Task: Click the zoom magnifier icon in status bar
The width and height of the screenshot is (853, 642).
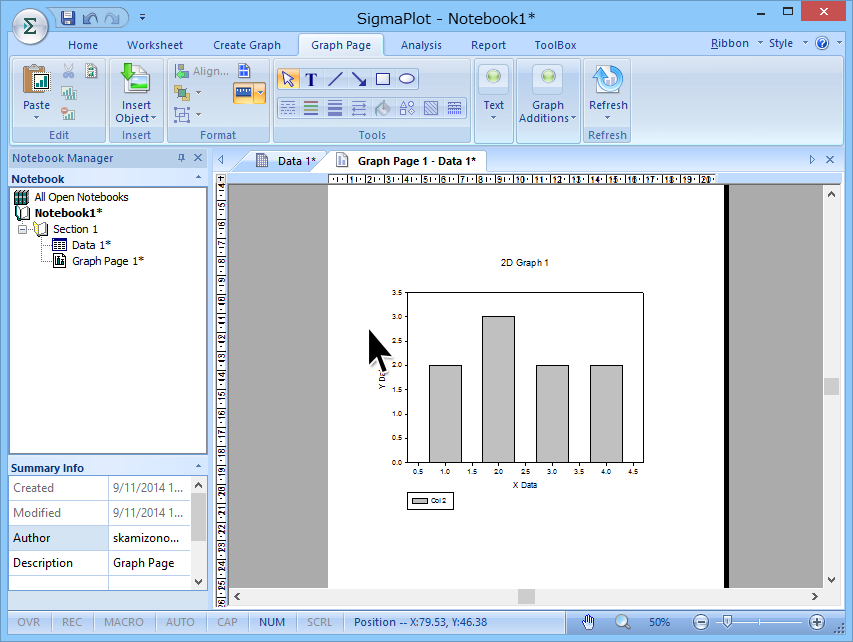Action: coord(622,622)
